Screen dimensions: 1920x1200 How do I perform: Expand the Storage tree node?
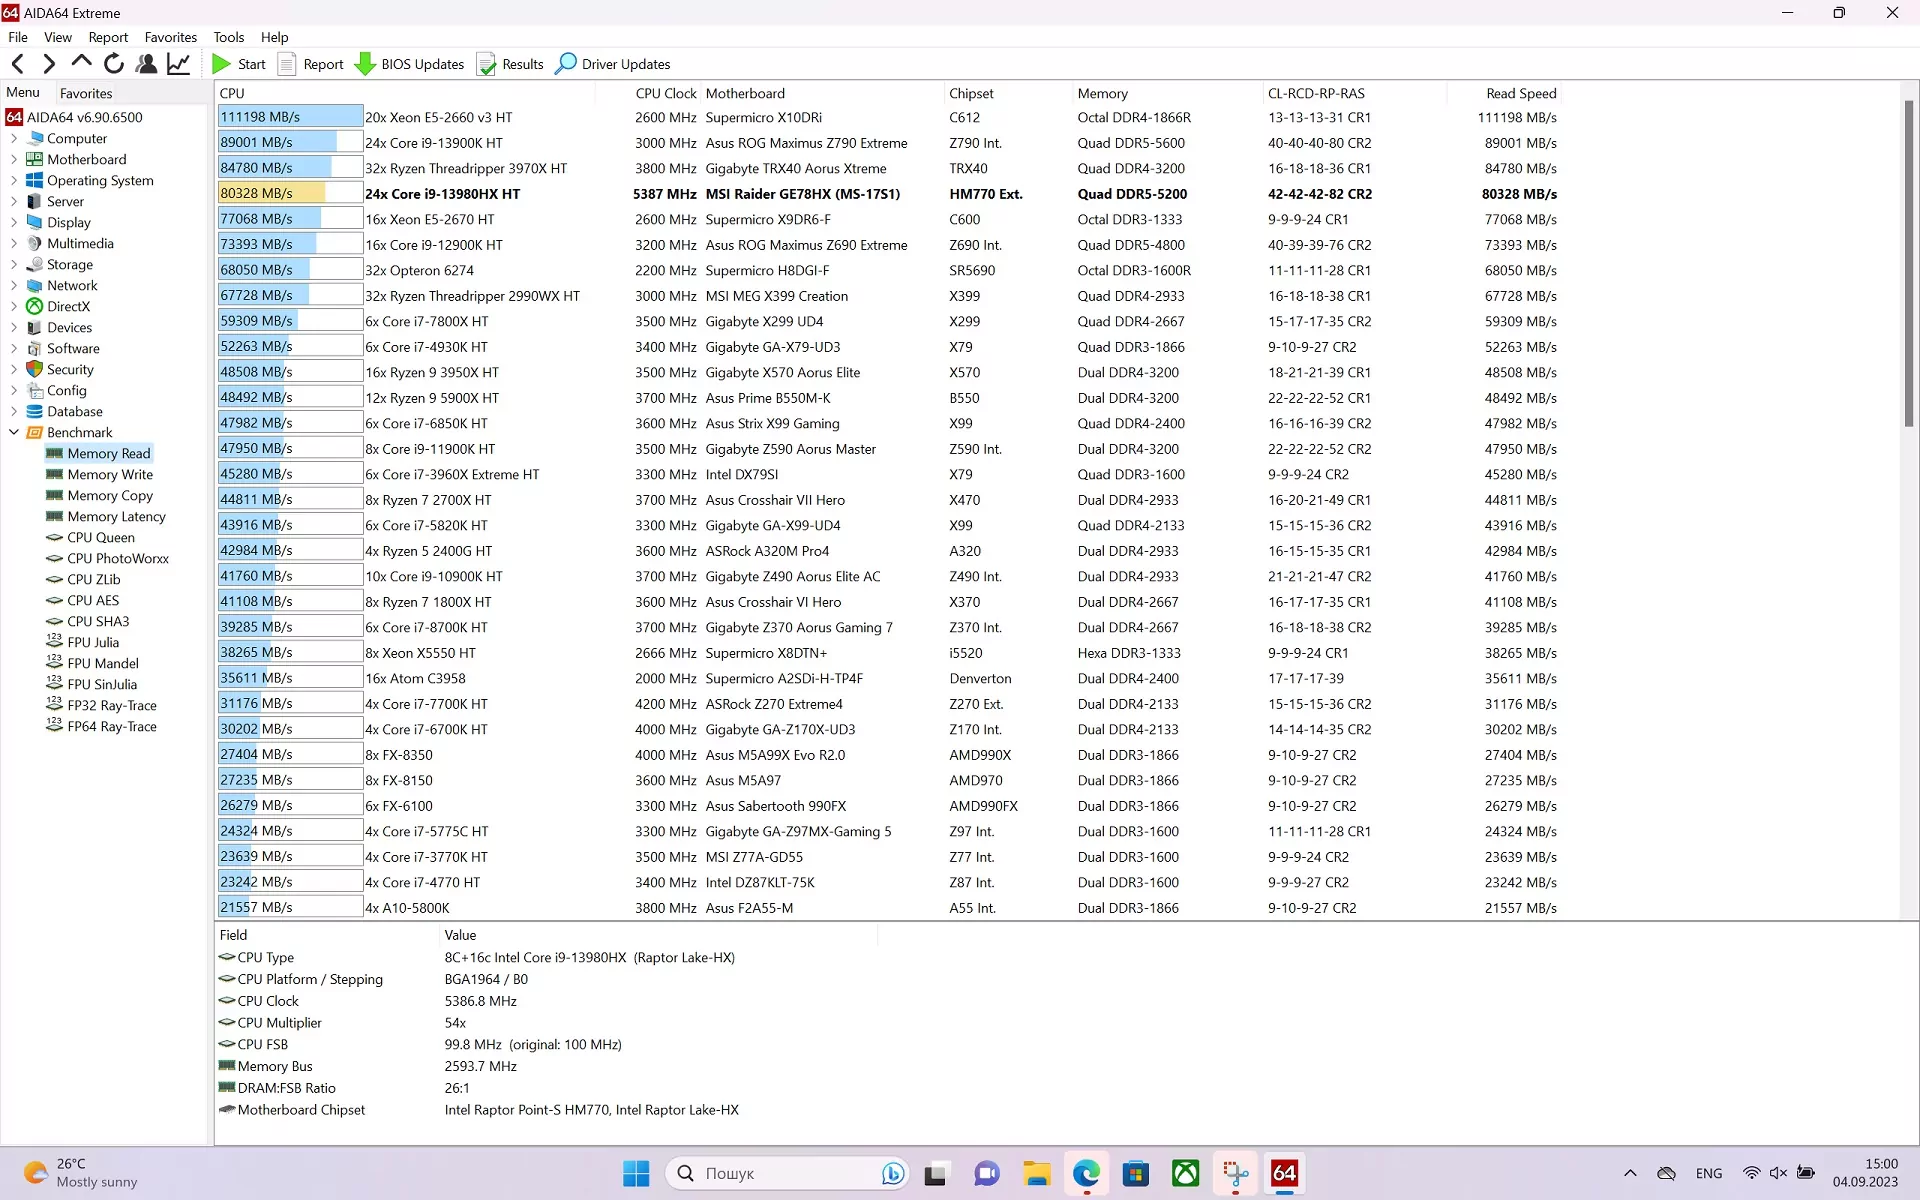(x=14, y=265)
